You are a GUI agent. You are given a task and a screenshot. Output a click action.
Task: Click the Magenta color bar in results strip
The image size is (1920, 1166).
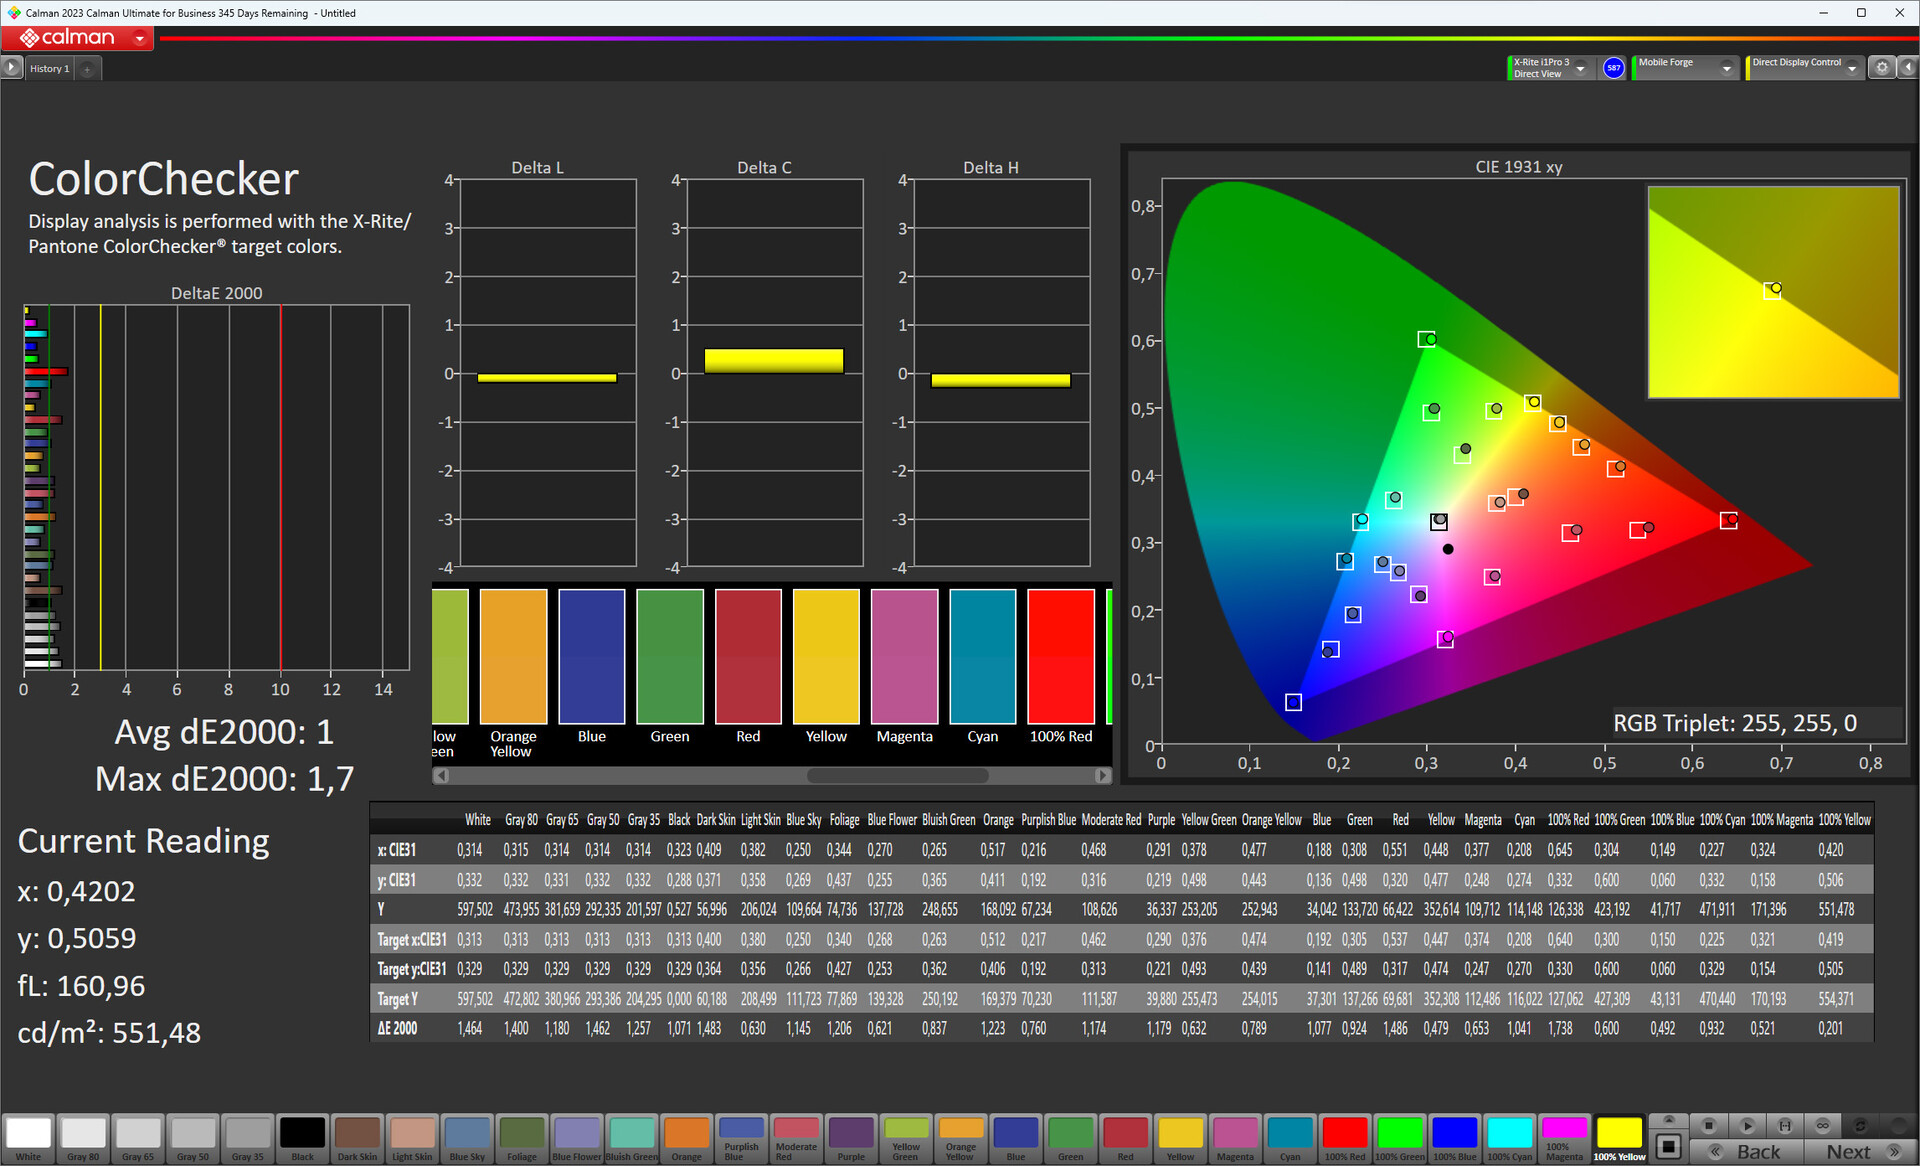coord(904,656)
